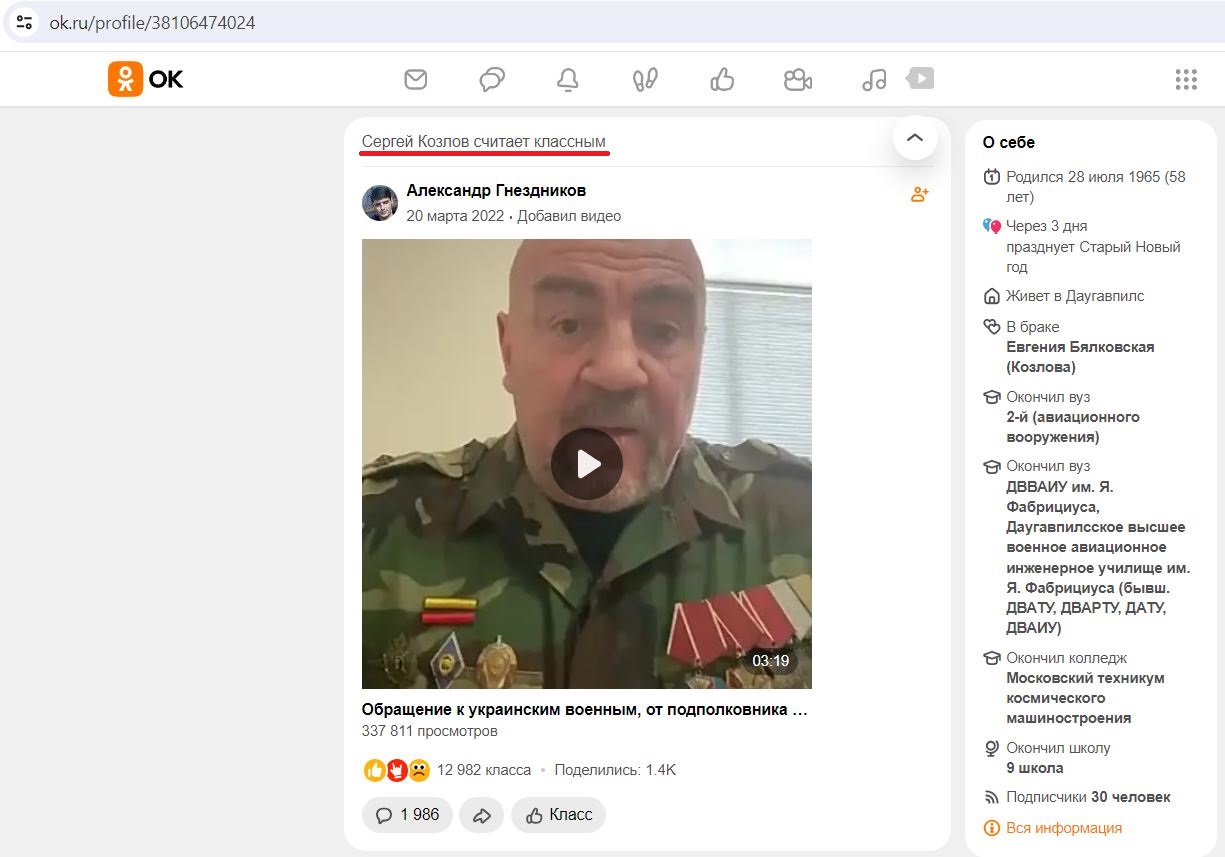Open the guests footprints icon
Screen dimensions: 1225x857
[645, 80]
